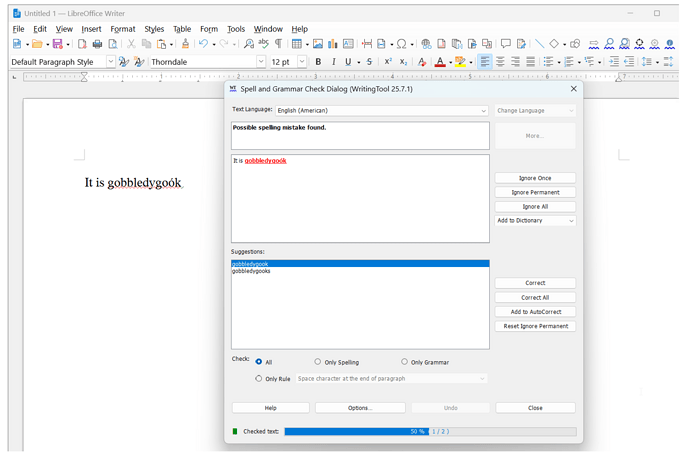
Task: Toggle Align Right paragraph button
Action: (515, 62)
